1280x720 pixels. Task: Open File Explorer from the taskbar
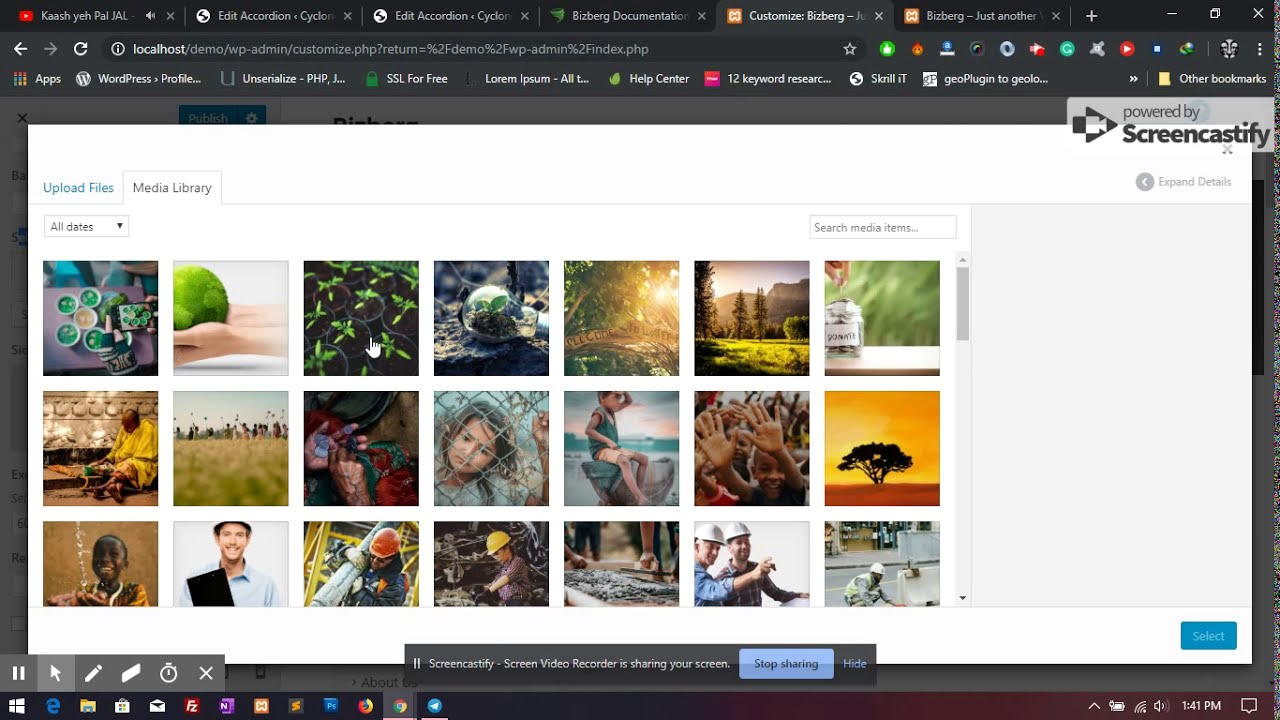point(88,706)
